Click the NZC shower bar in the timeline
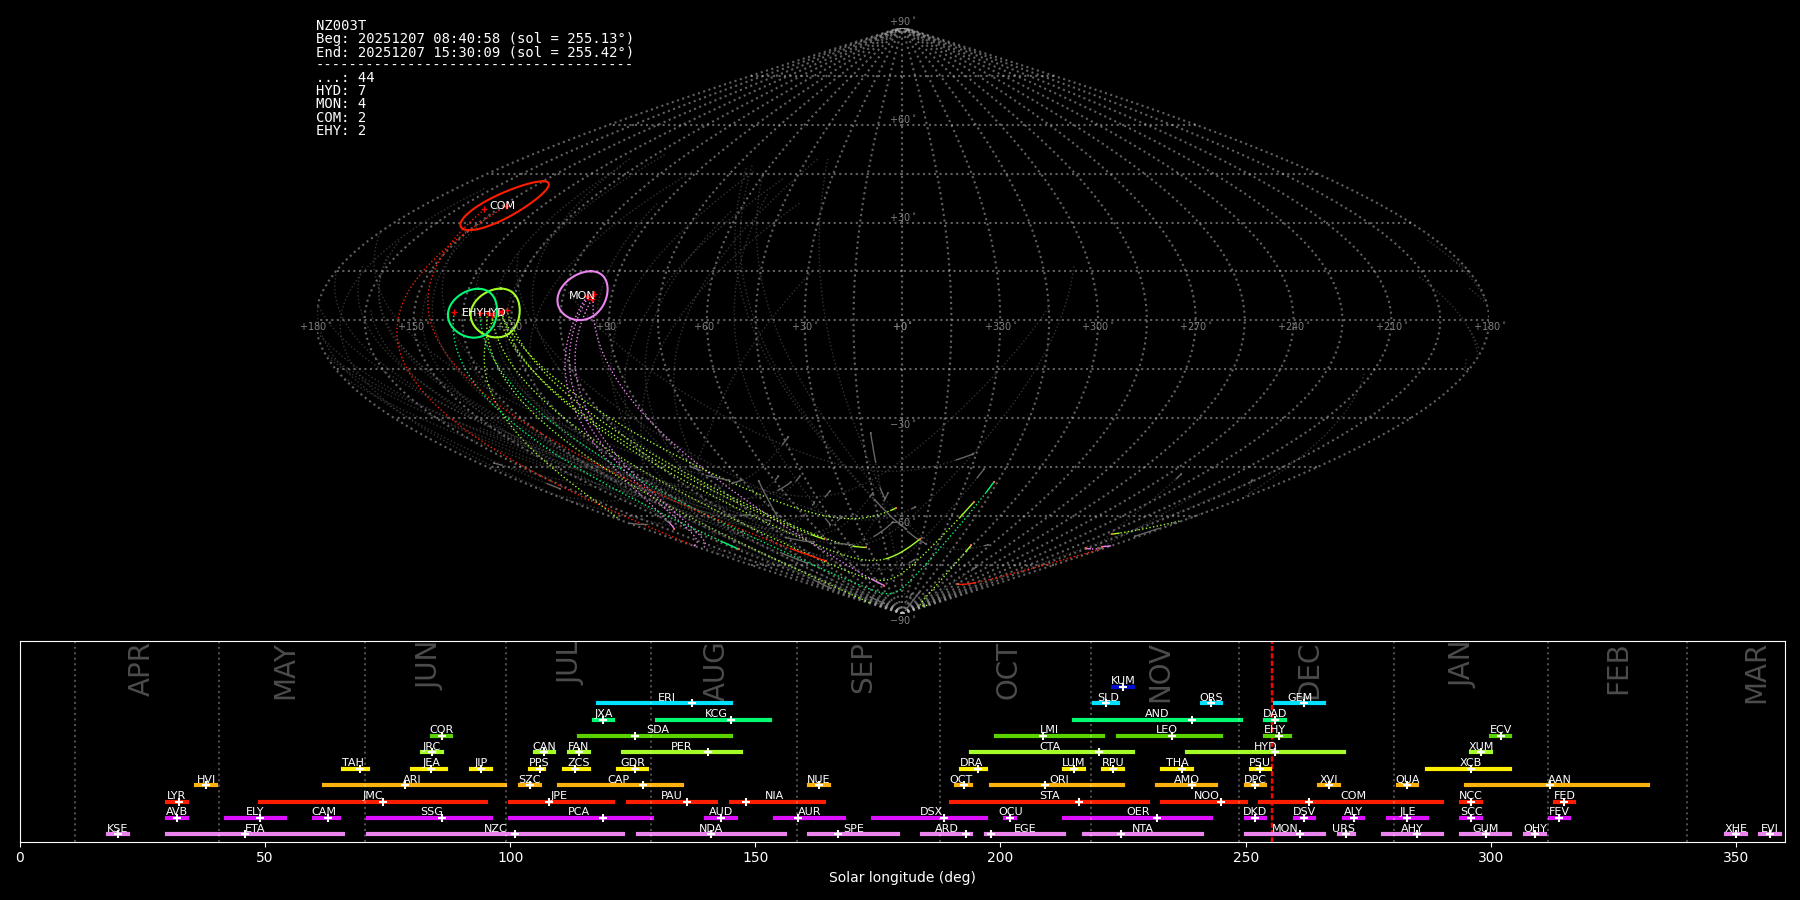The width and height of the screenshot is (1800, 900). pyautogui.click(x=495, y=834)
